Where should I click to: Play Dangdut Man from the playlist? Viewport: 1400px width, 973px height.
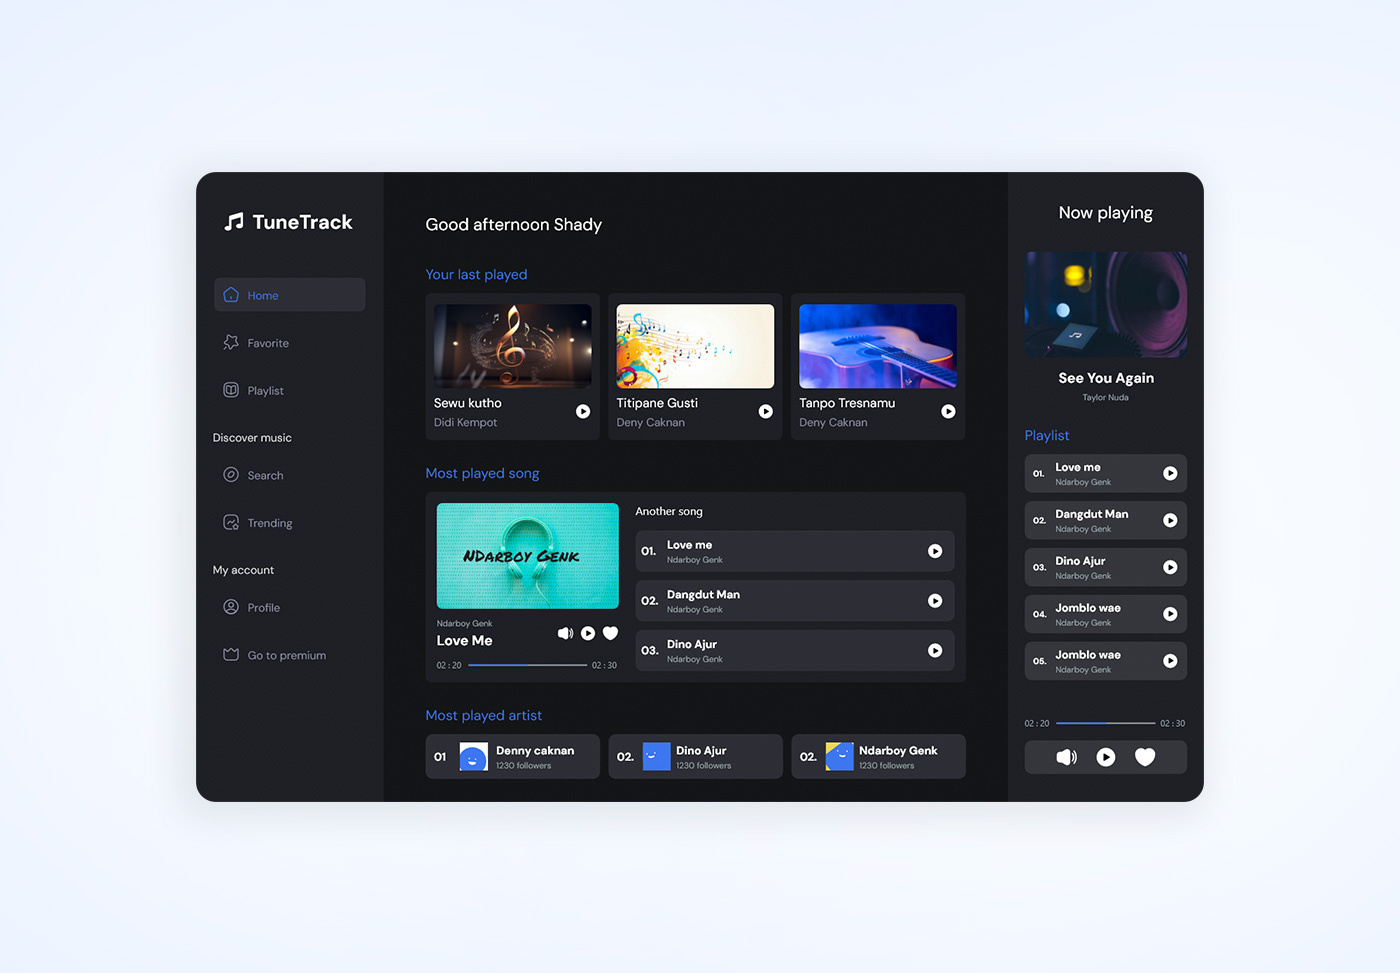click(x=1170, y=520)
